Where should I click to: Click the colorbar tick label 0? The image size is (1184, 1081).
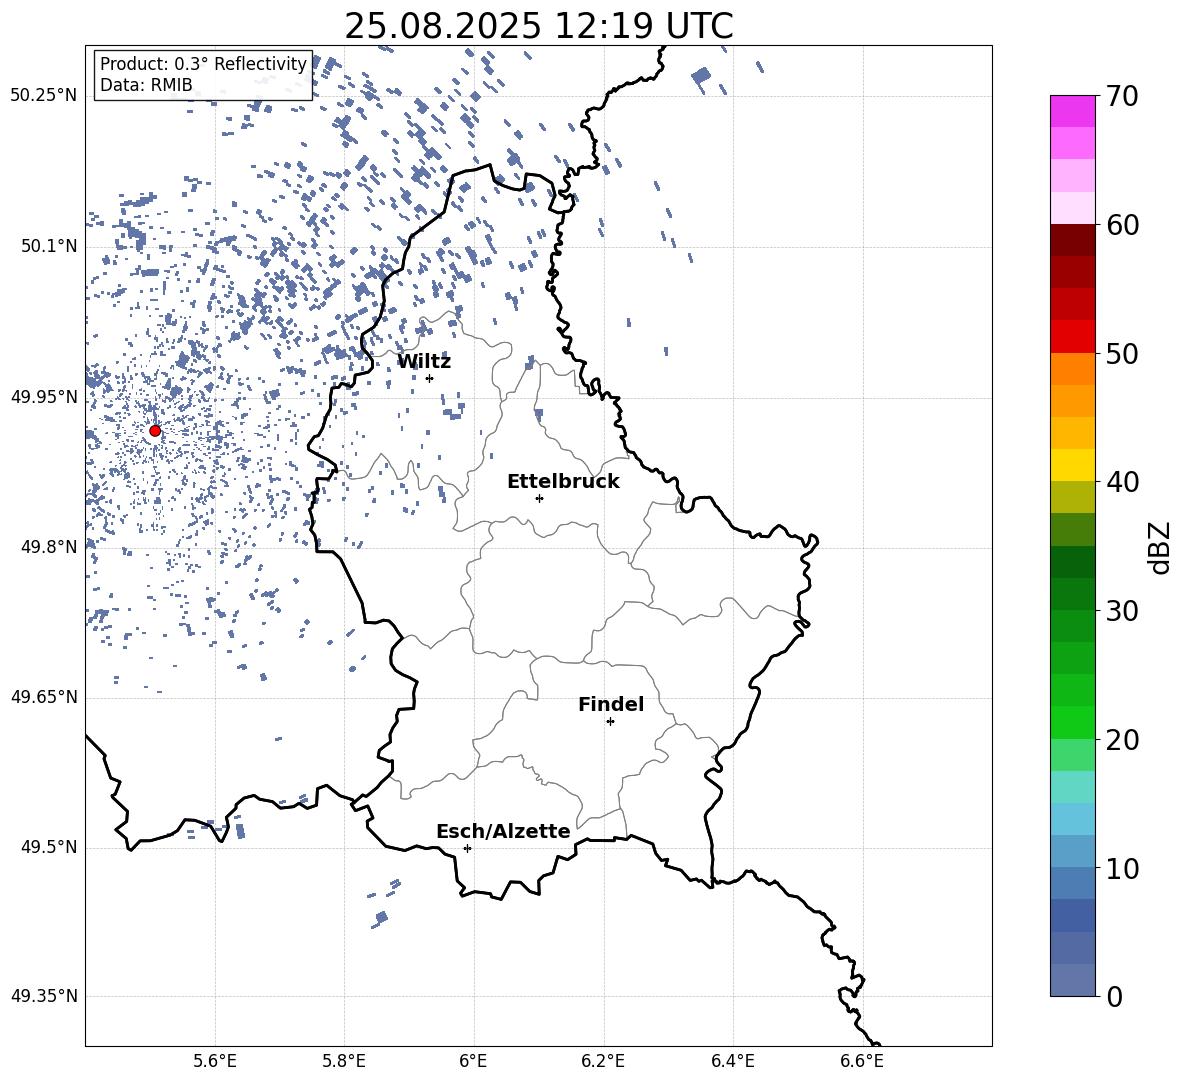tap(1115, 997)
